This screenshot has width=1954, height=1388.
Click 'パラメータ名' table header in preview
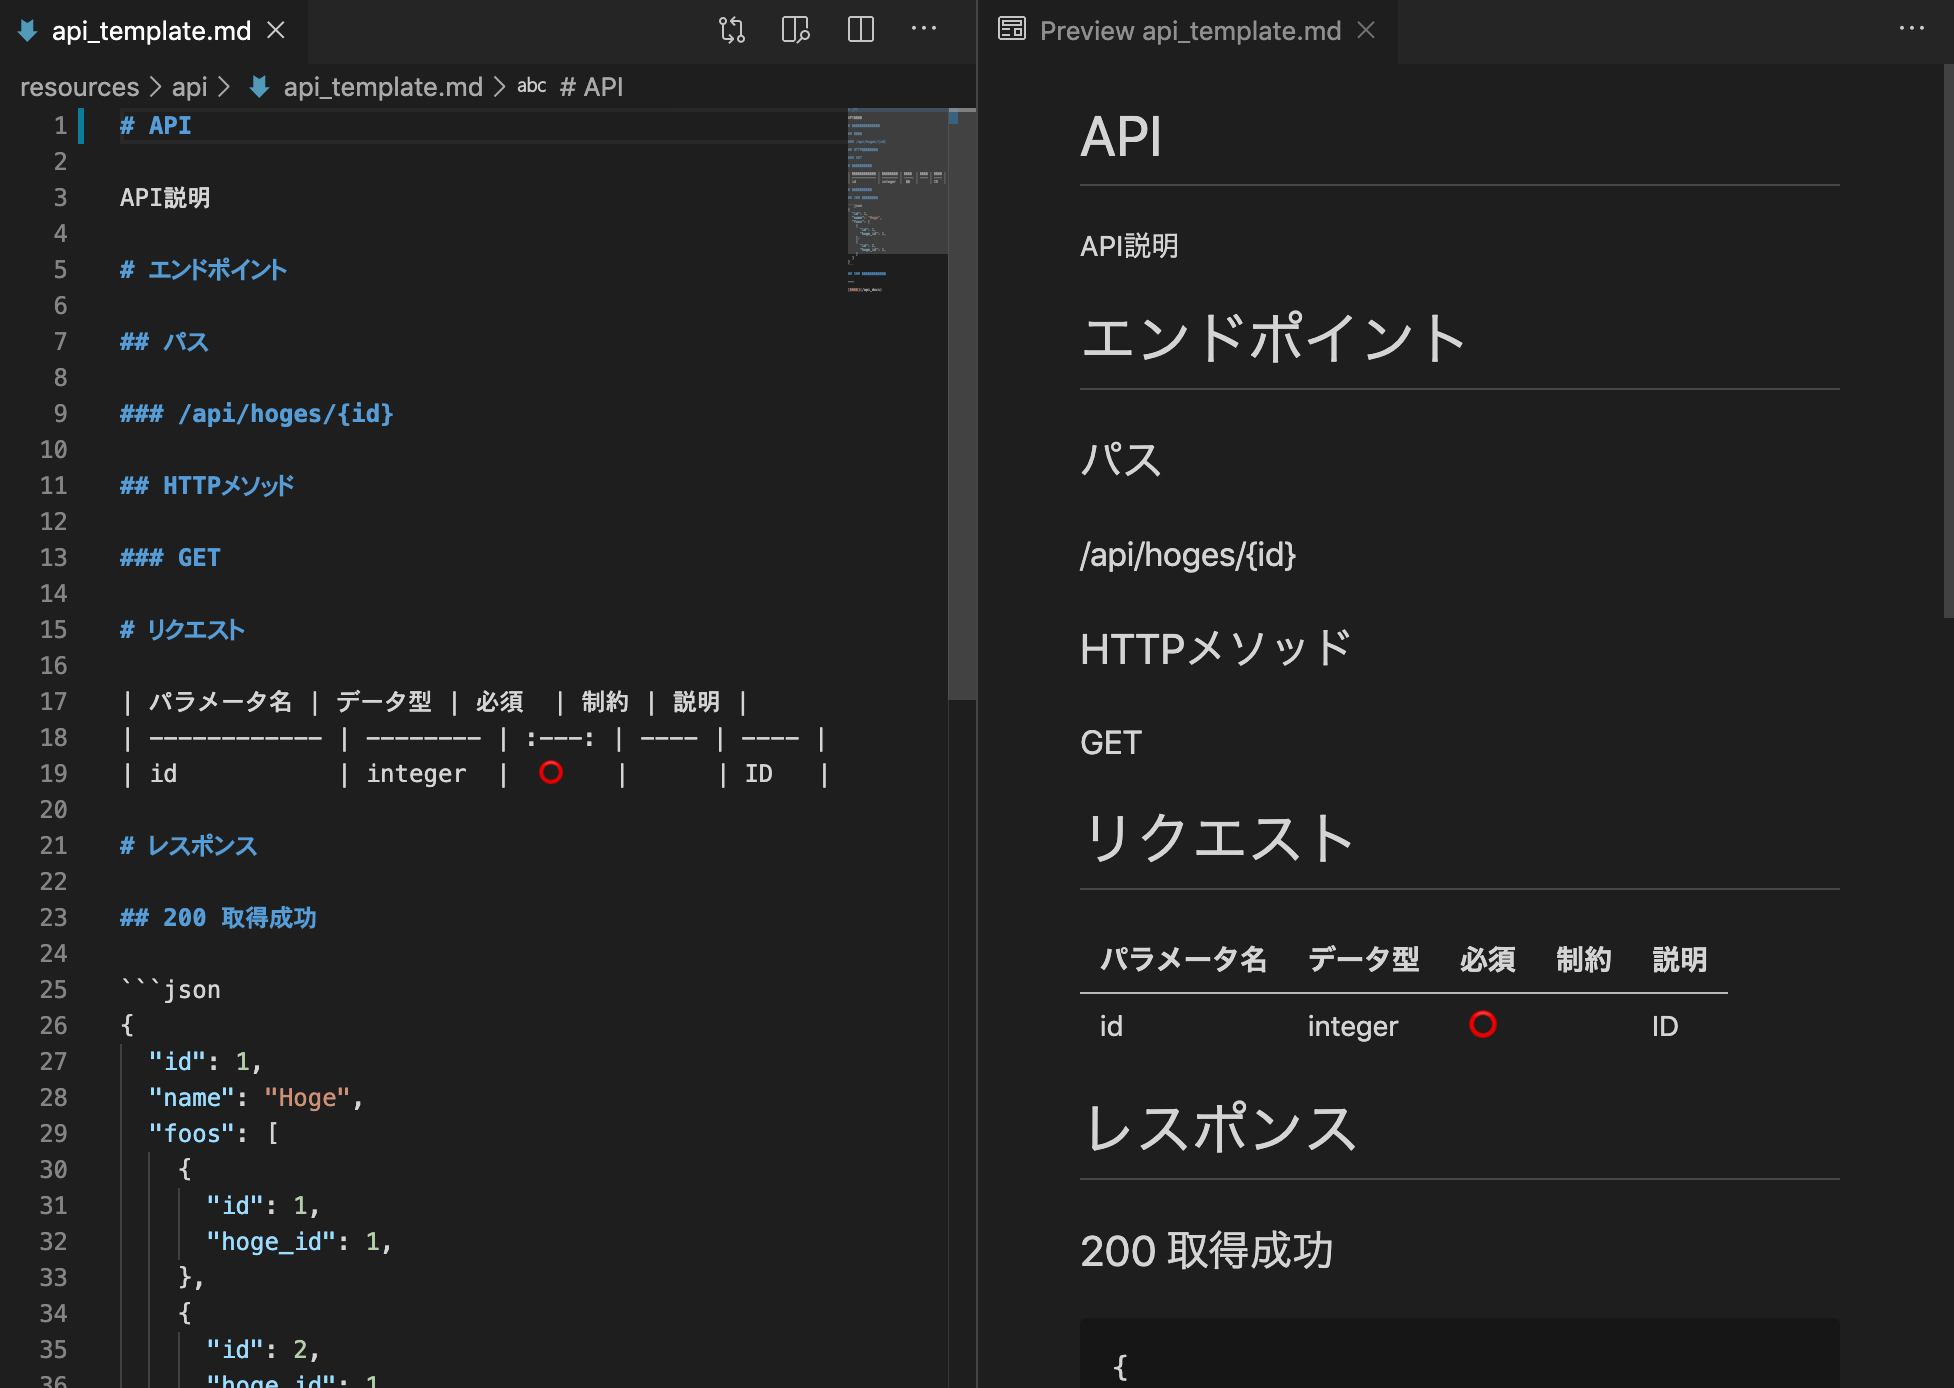(1183, 960)
